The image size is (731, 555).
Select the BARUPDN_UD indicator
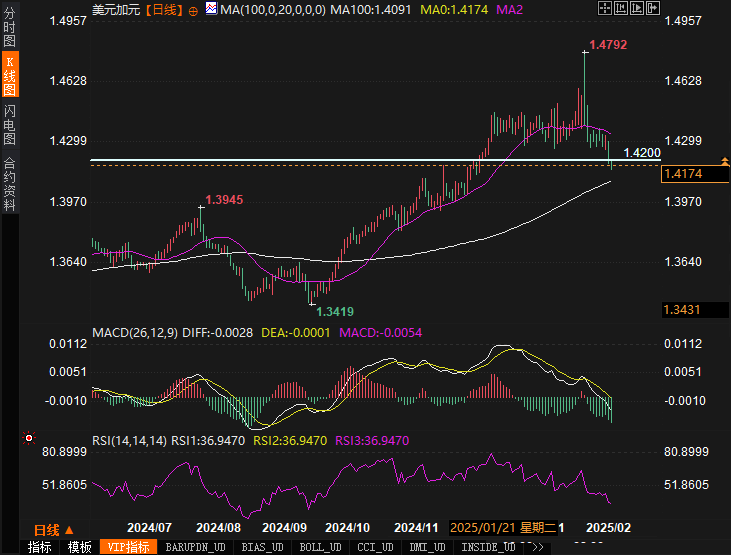coord(195,547)
